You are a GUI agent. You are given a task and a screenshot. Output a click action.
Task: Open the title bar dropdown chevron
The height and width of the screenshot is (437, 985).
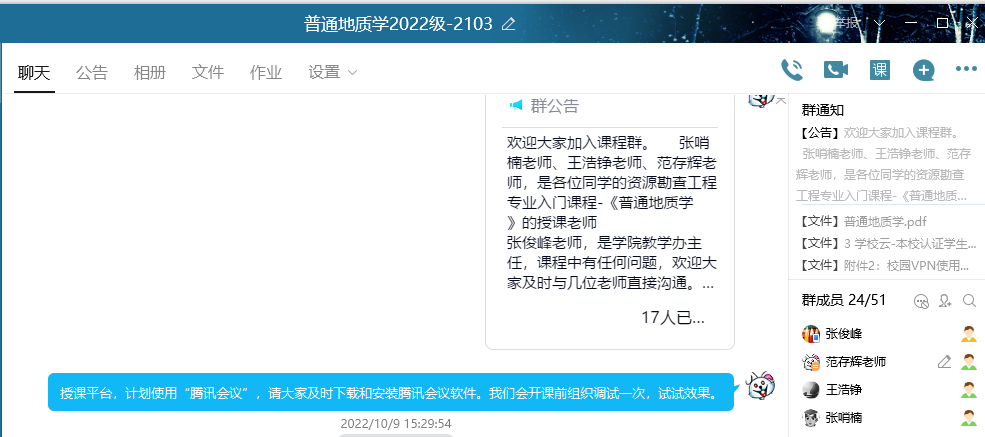pyautogui.click(x=879, y=23)
